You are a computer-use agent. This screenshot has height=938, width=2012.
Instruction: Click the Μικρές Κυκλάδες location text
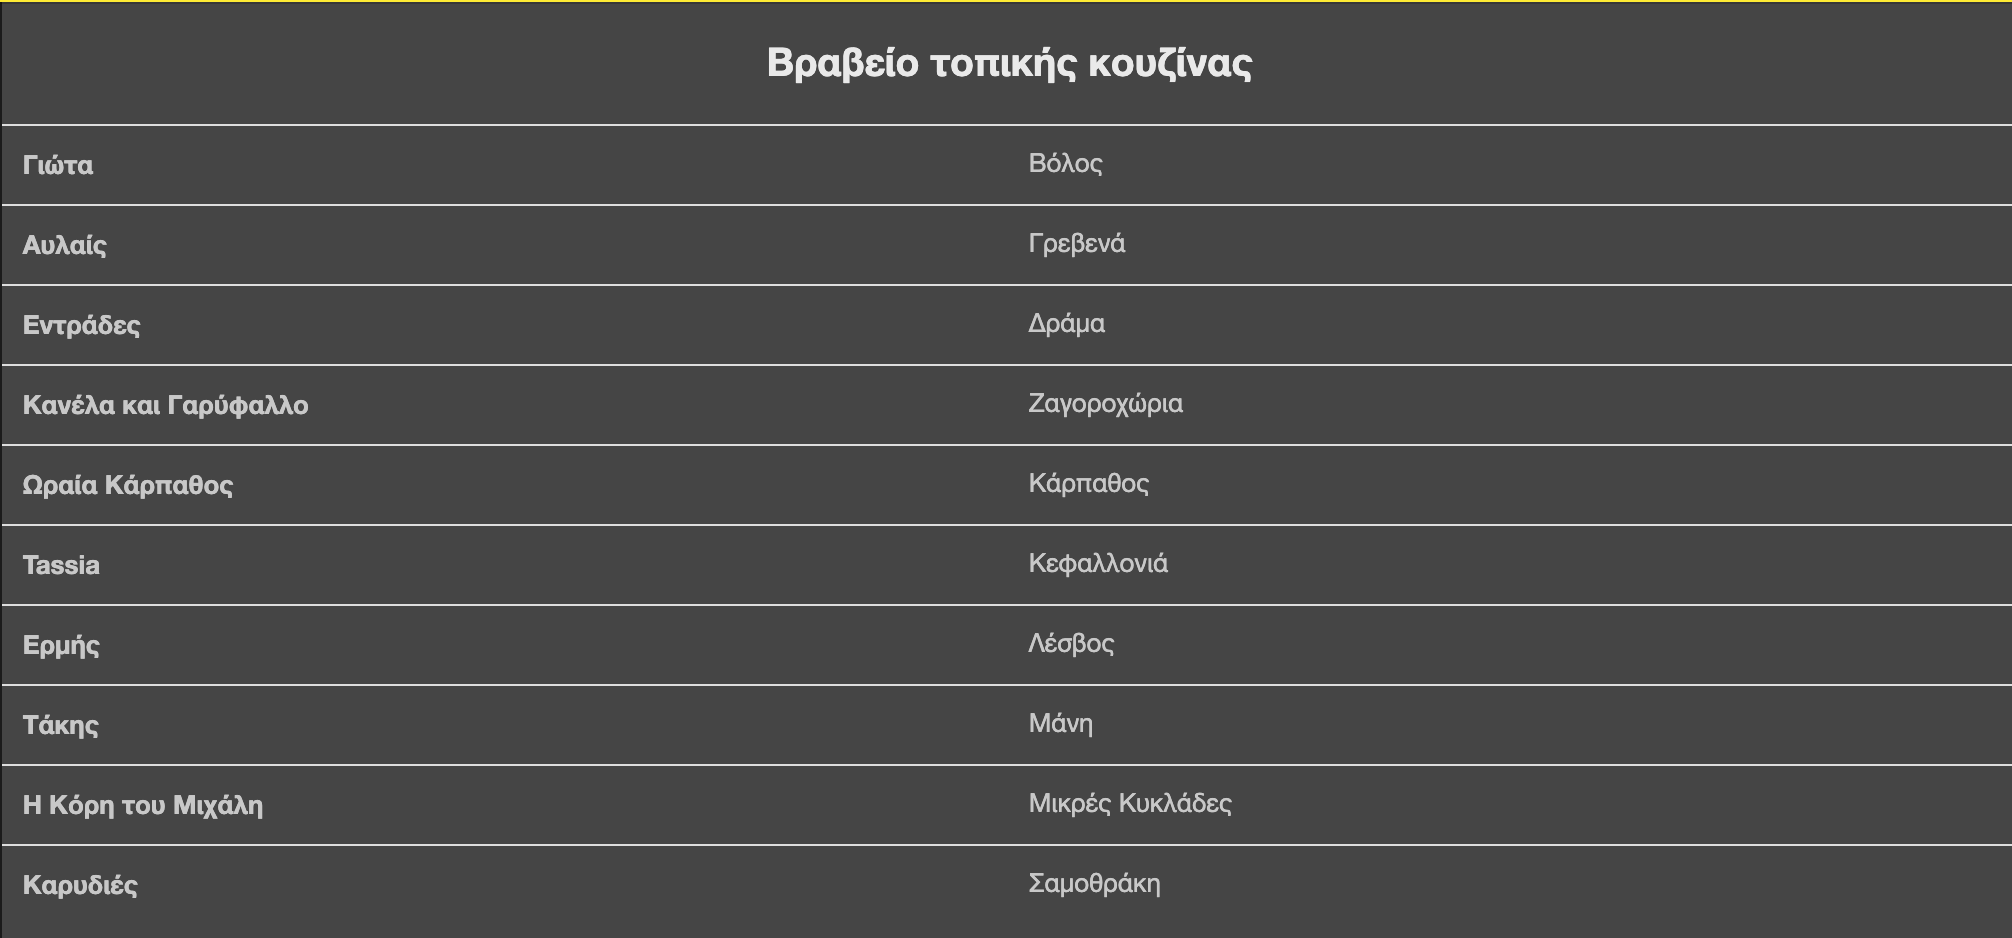point(1129,803)
